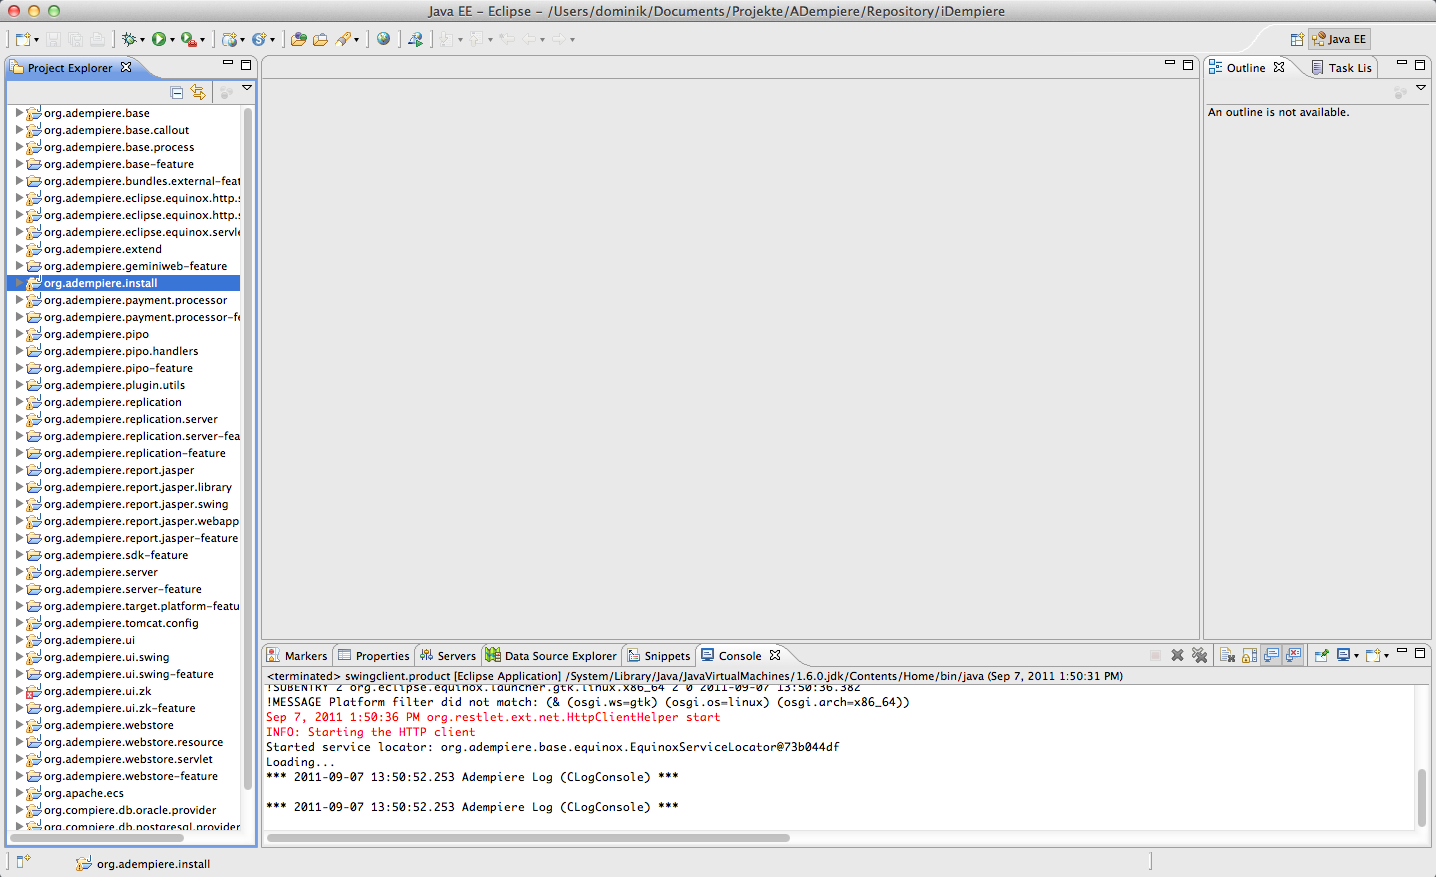Close the Project Explorer tab

click(x=126, y=67)
